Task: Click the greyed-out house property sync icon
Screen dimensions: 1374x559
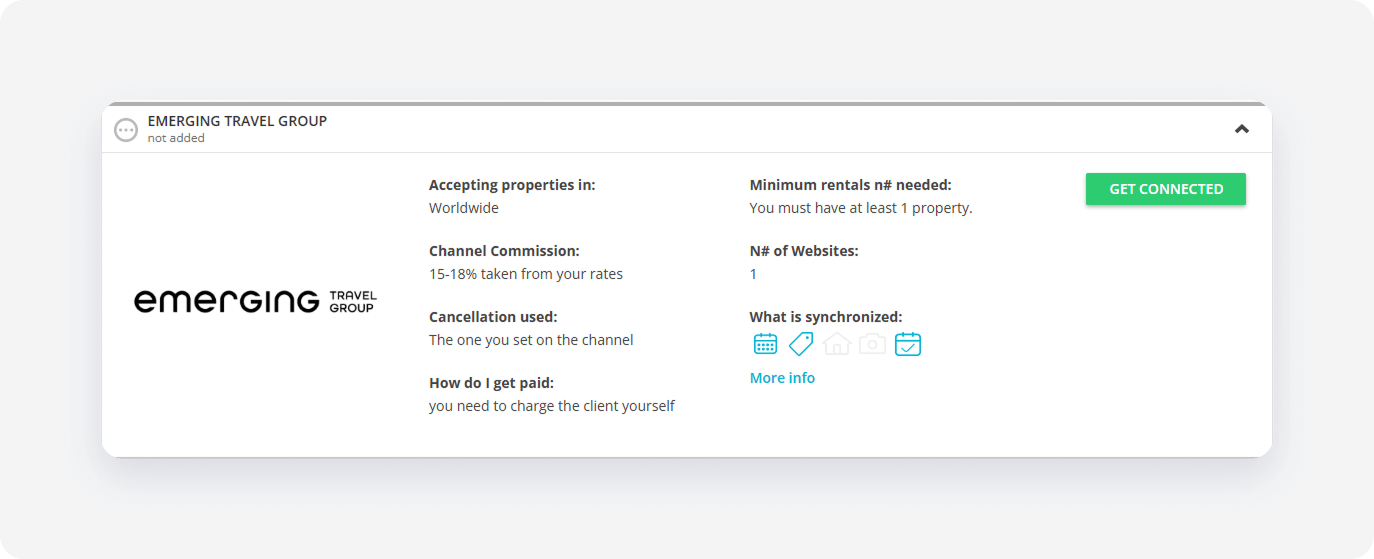Action: (x=837, y=344)
